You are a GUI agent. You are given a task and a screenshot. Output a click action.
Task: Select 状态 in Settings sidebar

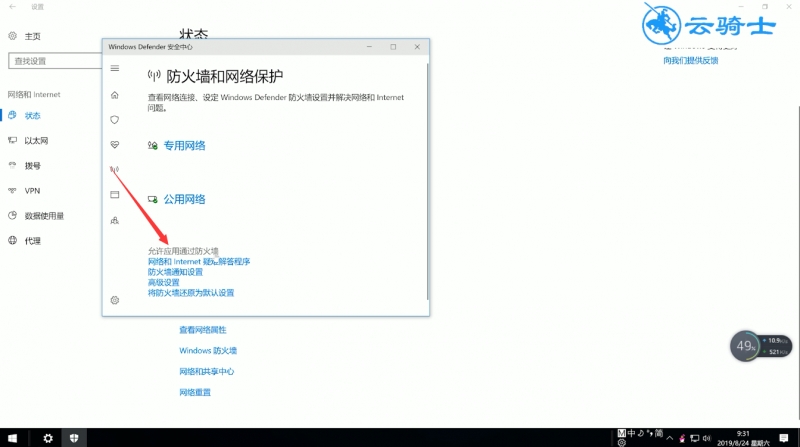32,115
